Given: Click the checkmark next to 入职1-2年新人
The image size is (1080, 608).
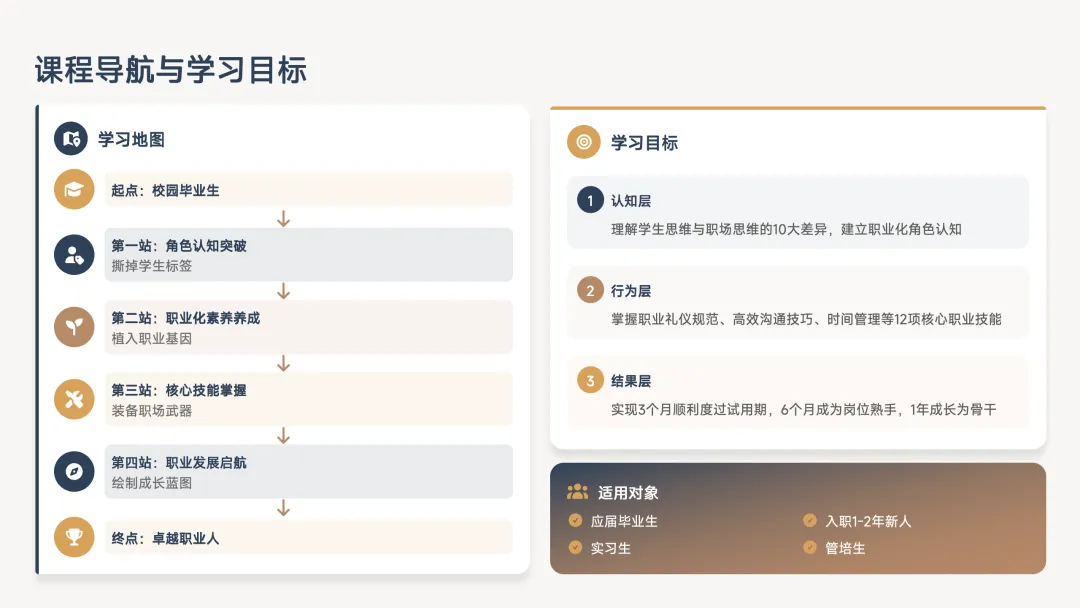Looking at the screenshot, I should [x=809, y=520].
